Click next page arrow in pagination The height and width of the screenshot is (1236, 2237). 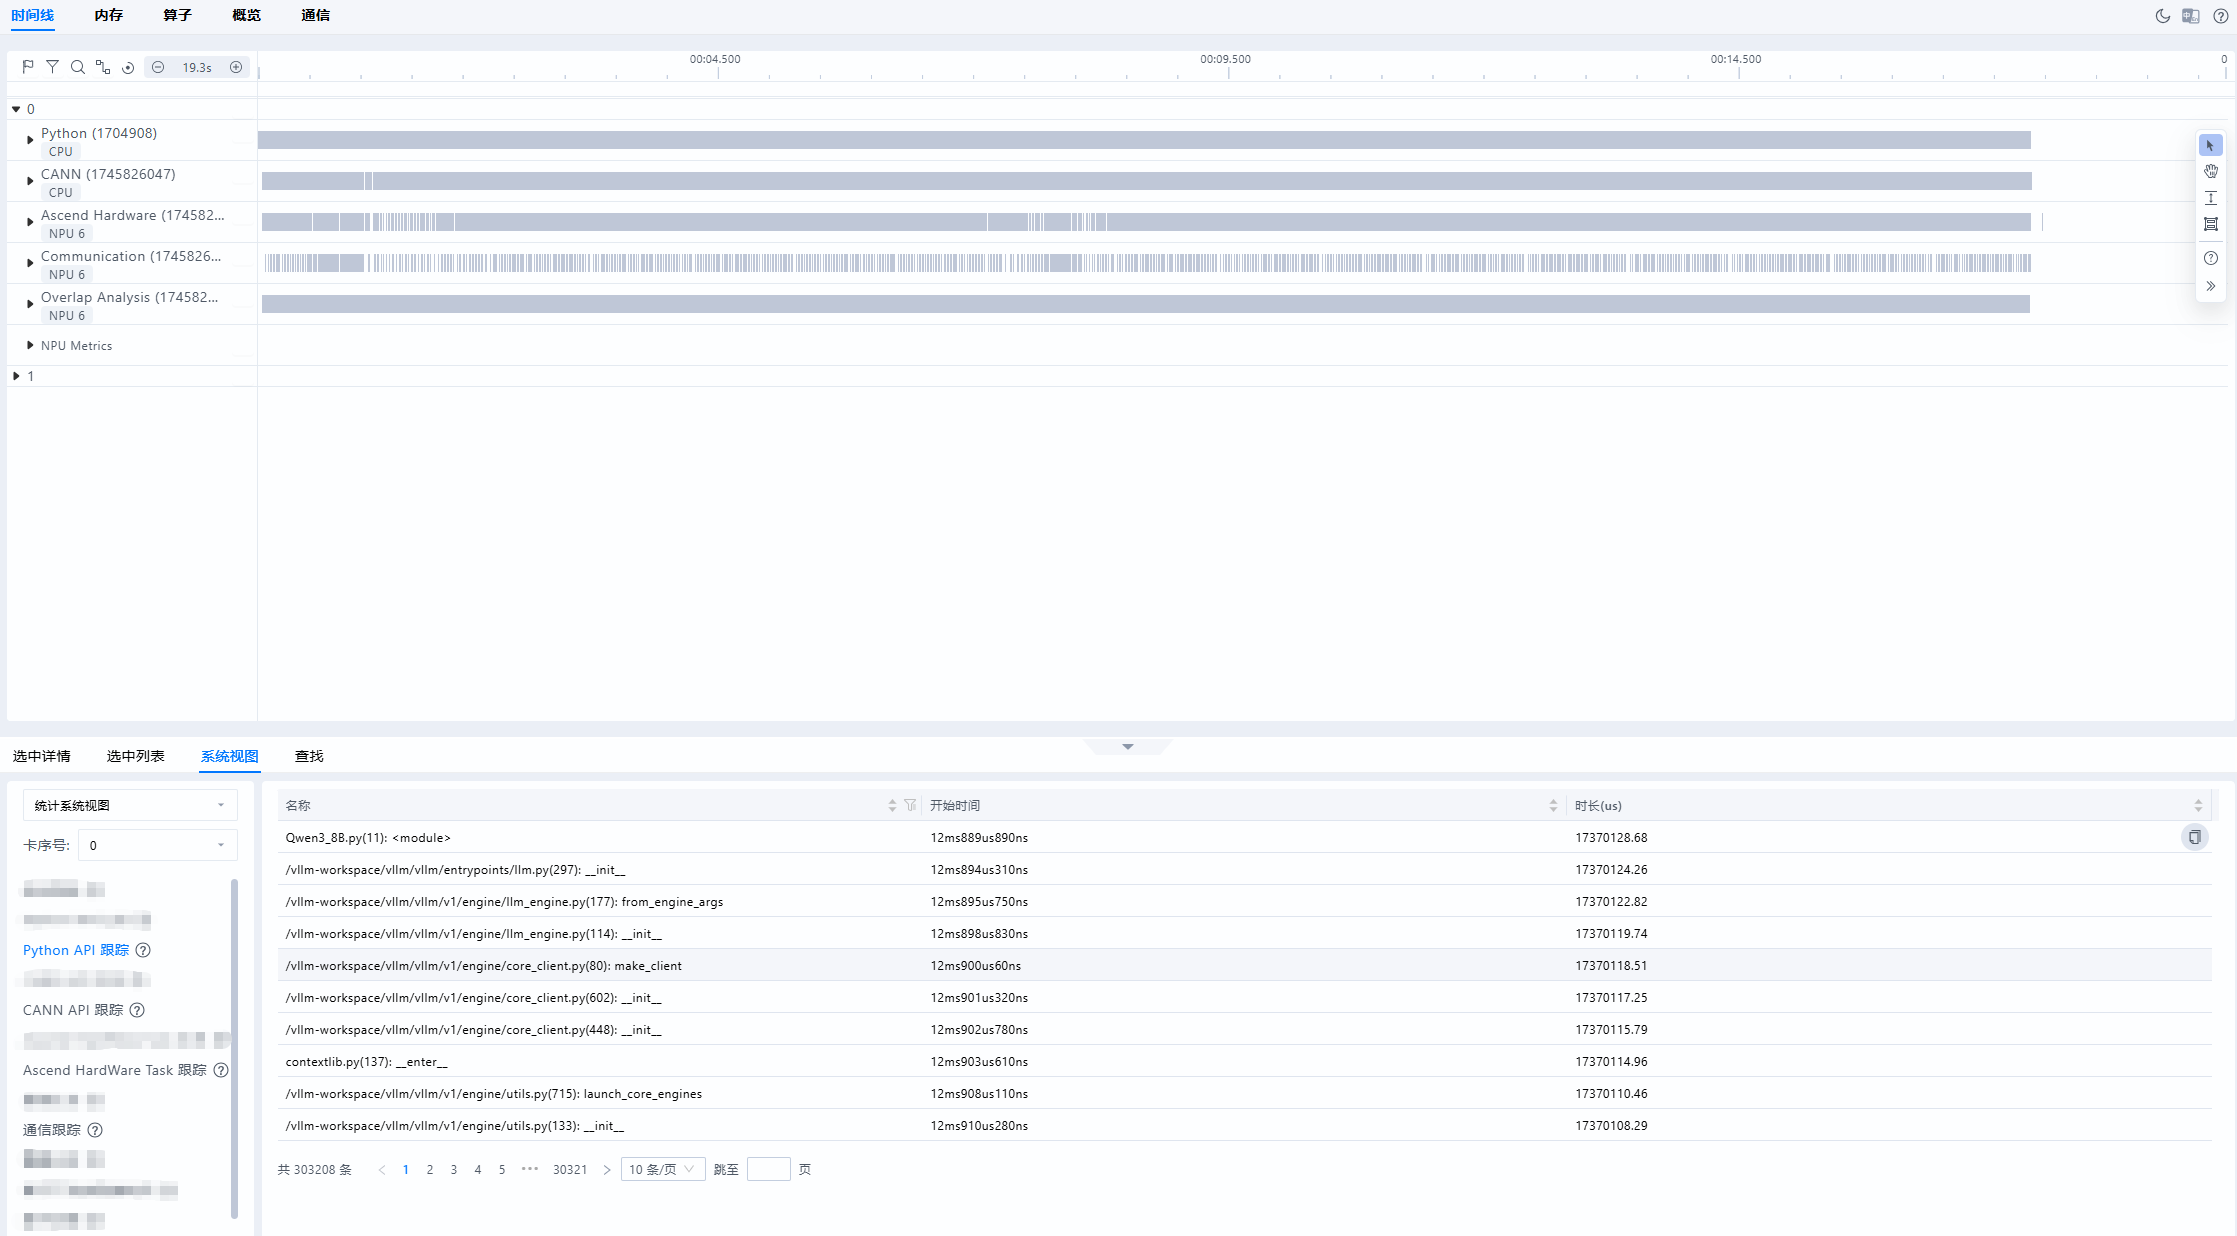pos(607,1169)
